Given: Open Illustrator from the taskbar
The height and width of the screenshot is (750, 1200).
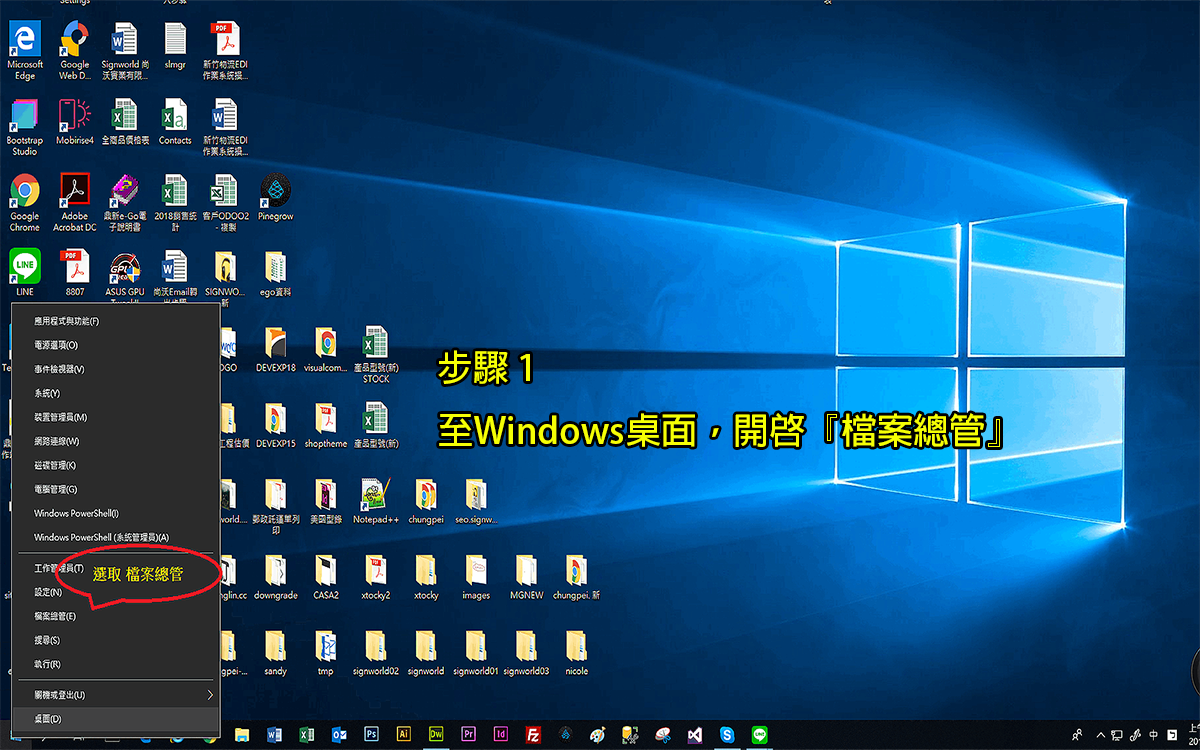Looking at the screenshot, I should (x=403, y=733).
